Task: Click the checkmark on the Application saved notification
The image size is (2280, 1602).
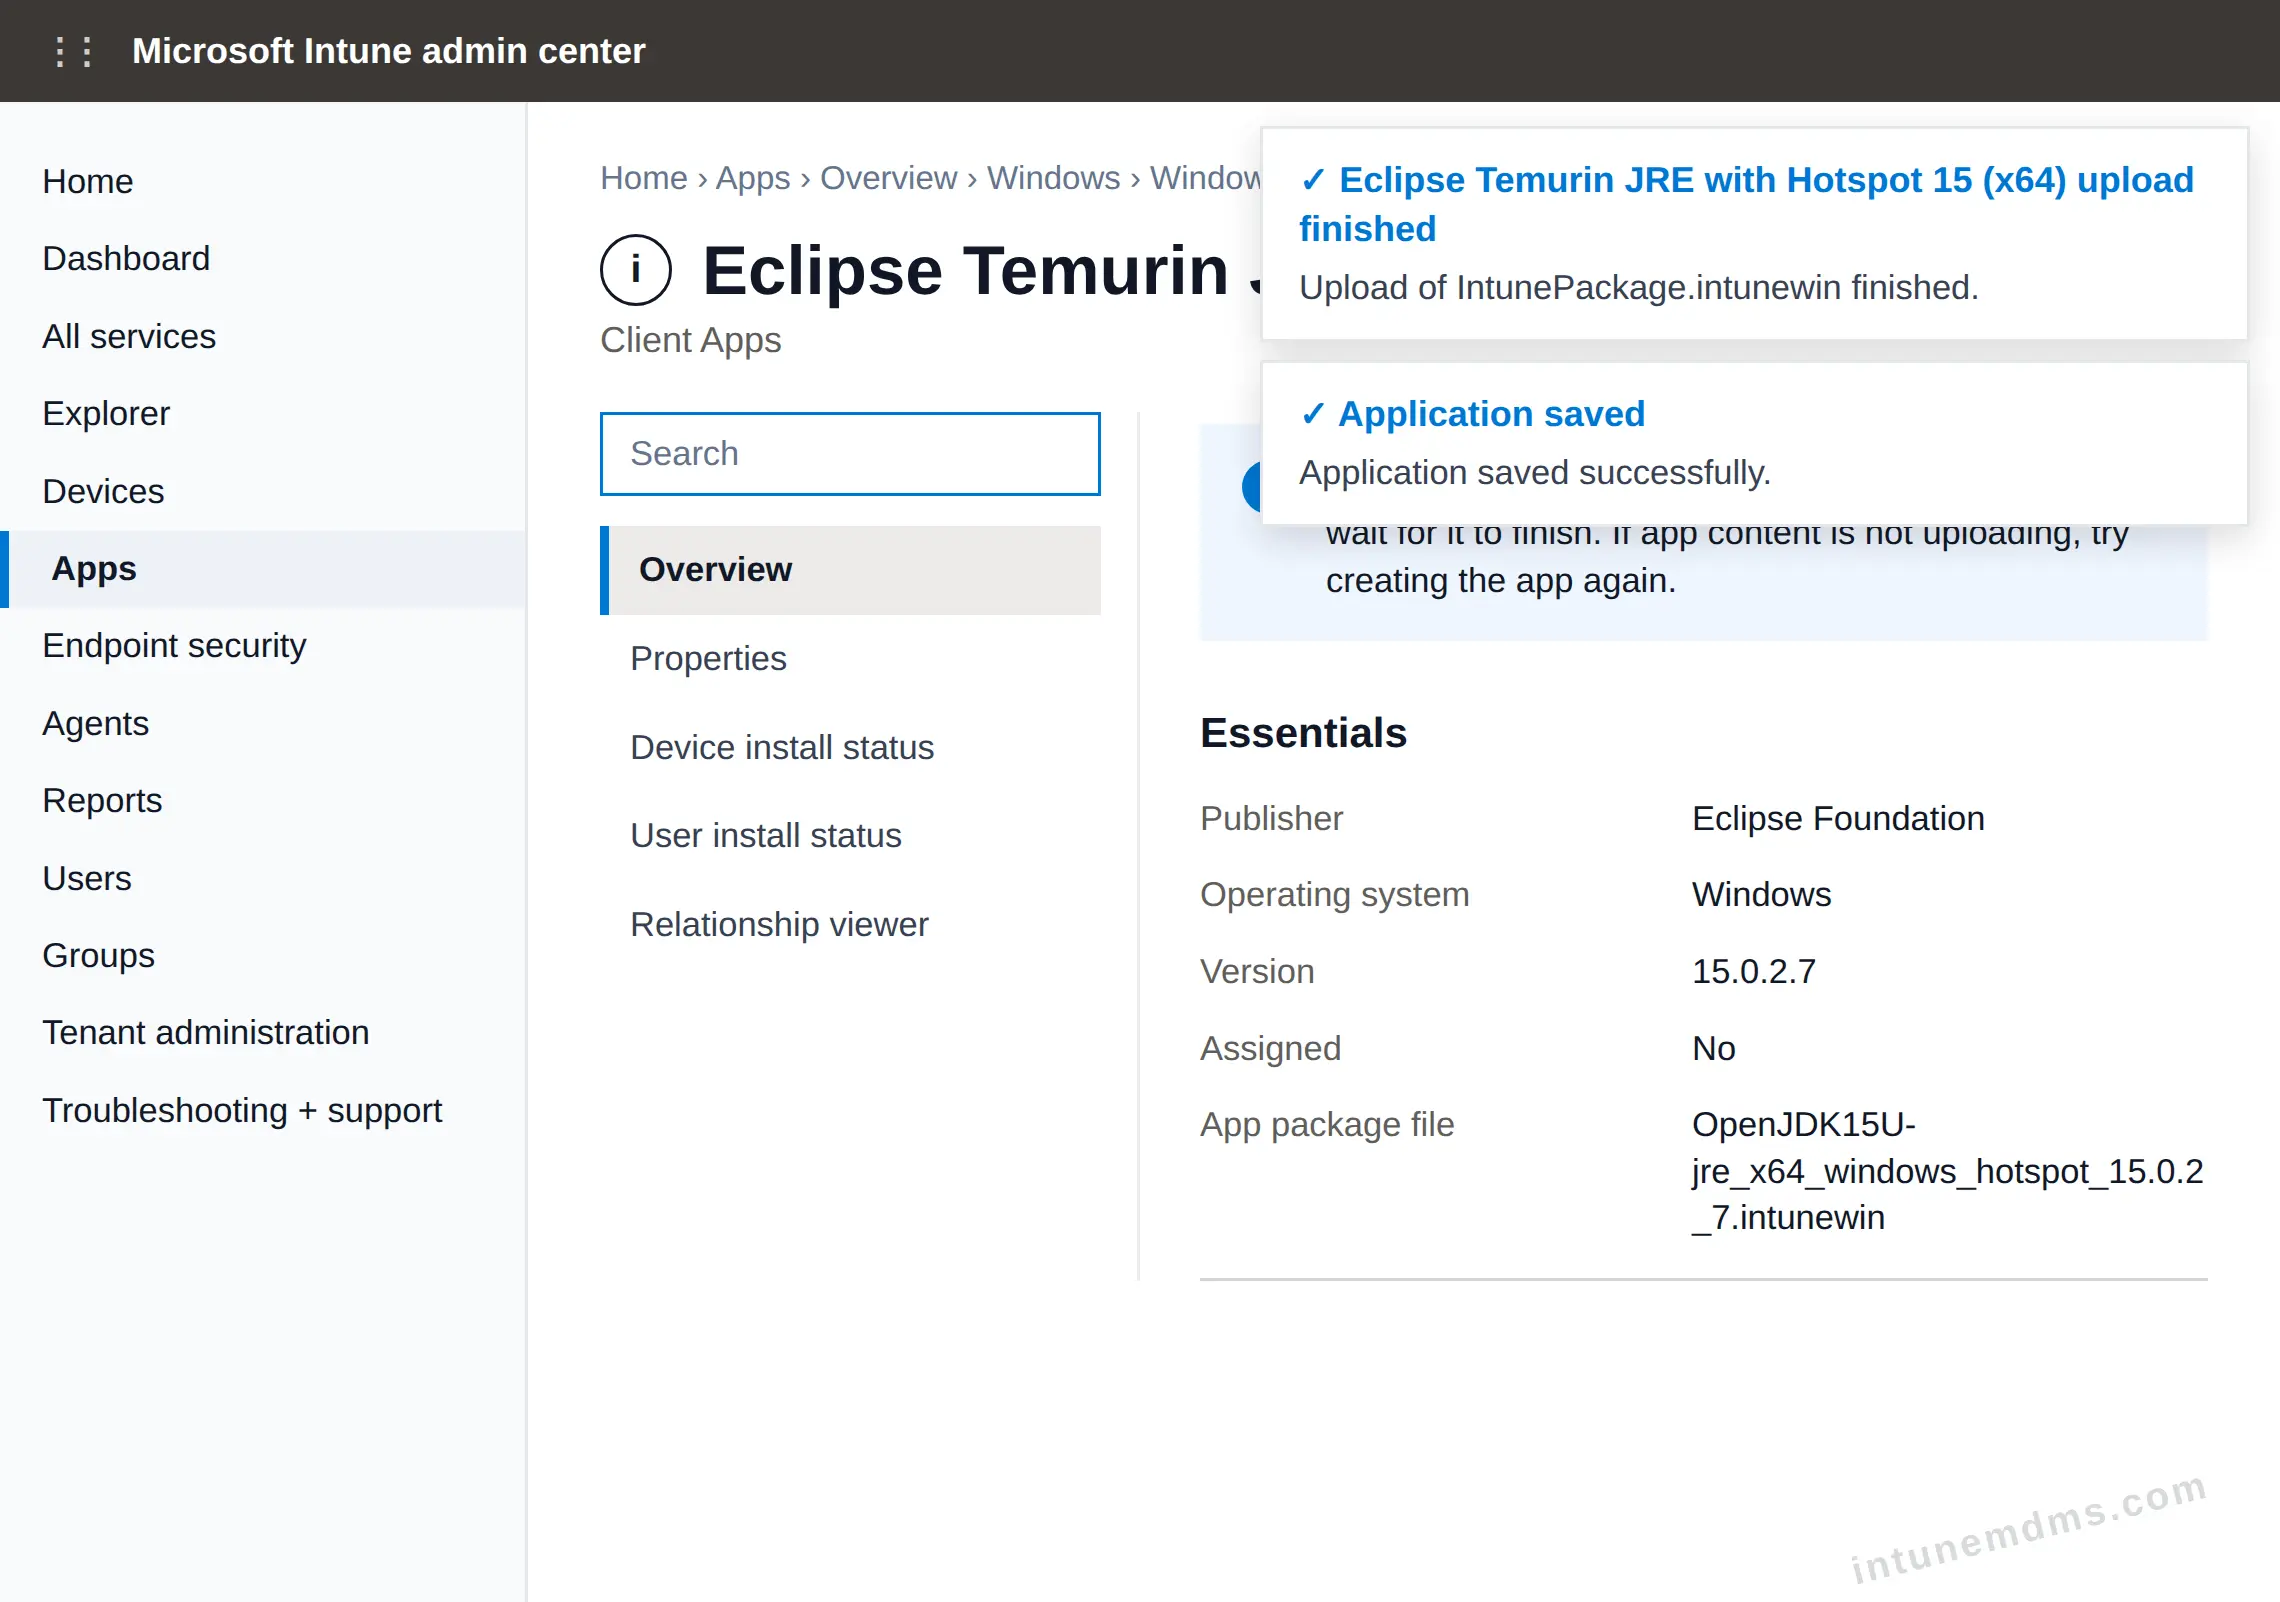Action: click(x=1313, y=414)
